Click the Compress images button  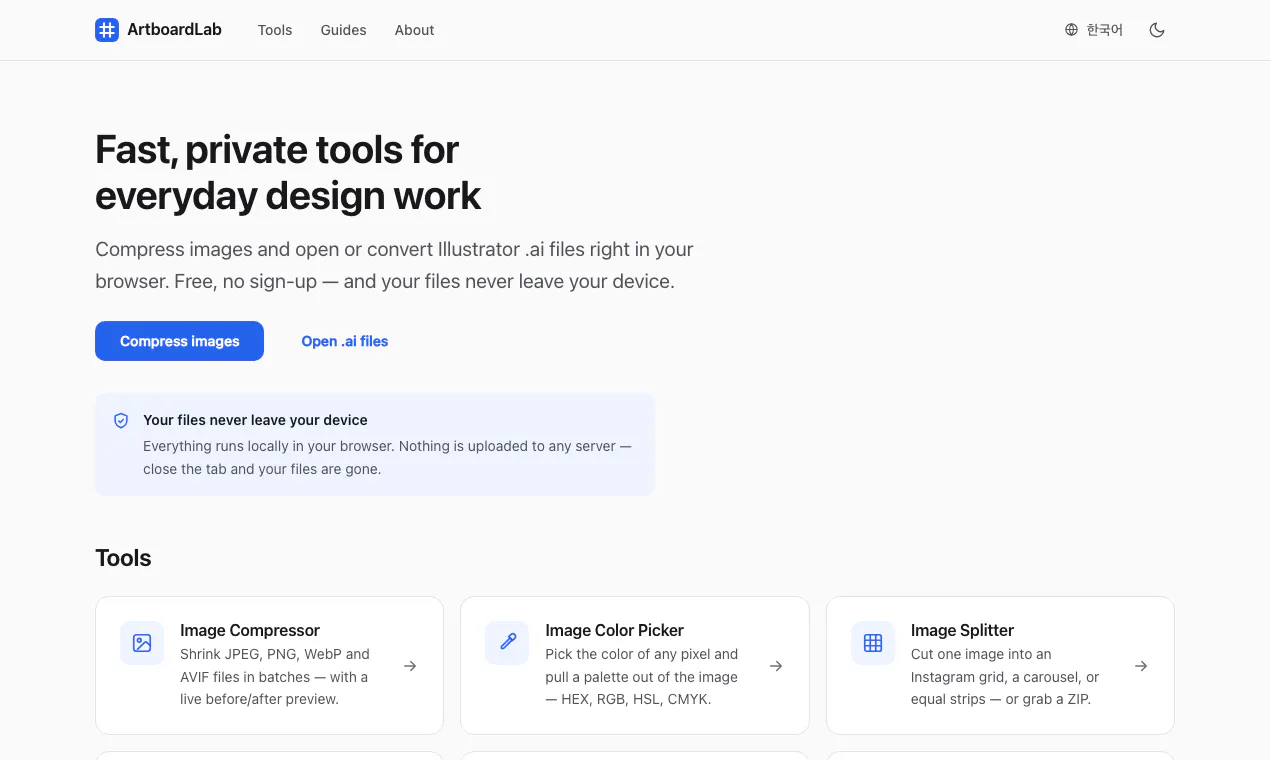coord(179,341)
